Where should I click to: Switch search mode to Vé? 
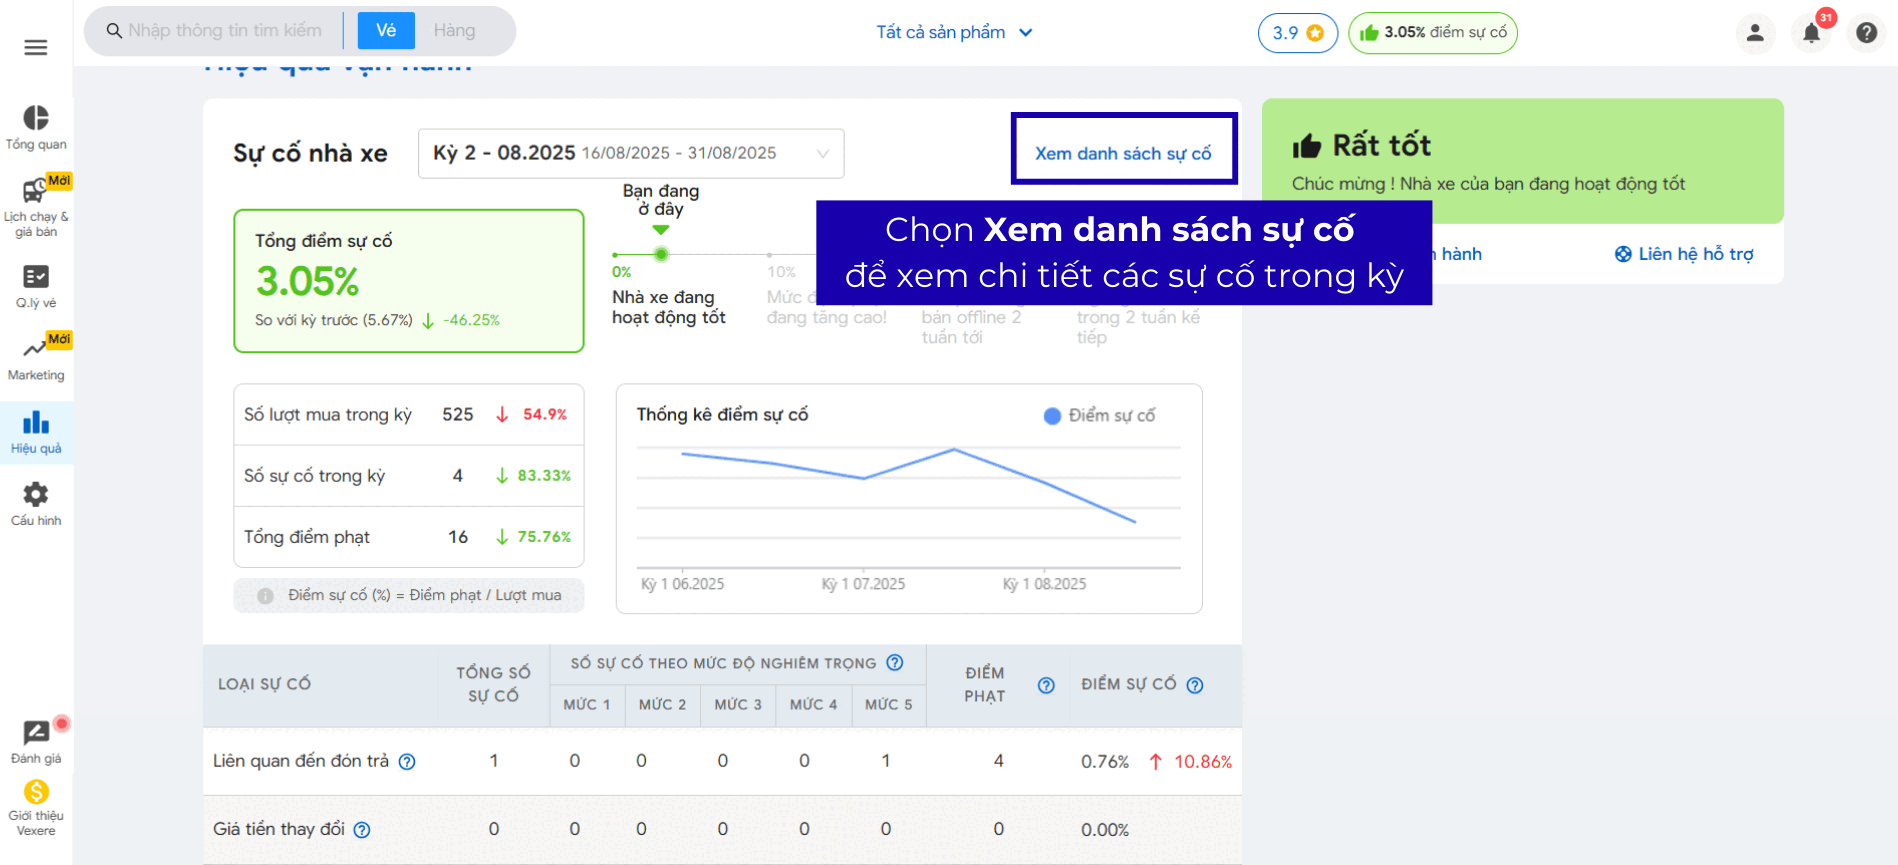click(x=386, y=31)
